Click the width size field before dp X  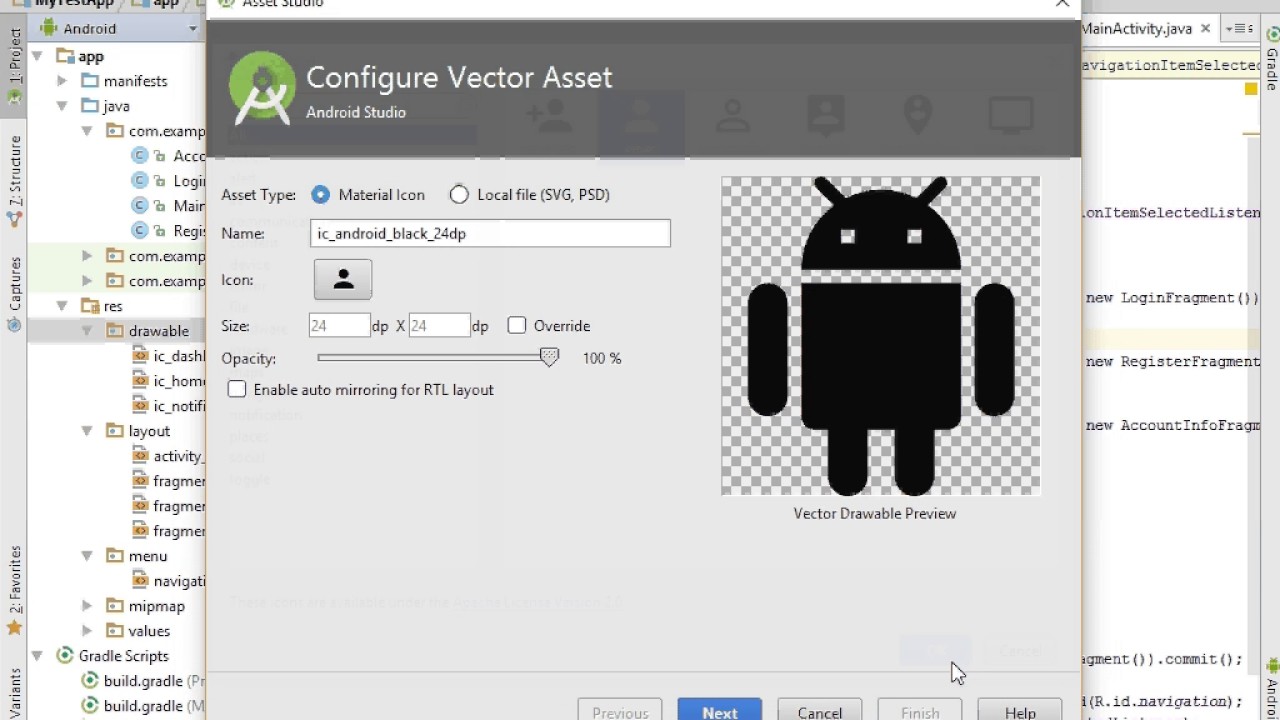(339, 325)
